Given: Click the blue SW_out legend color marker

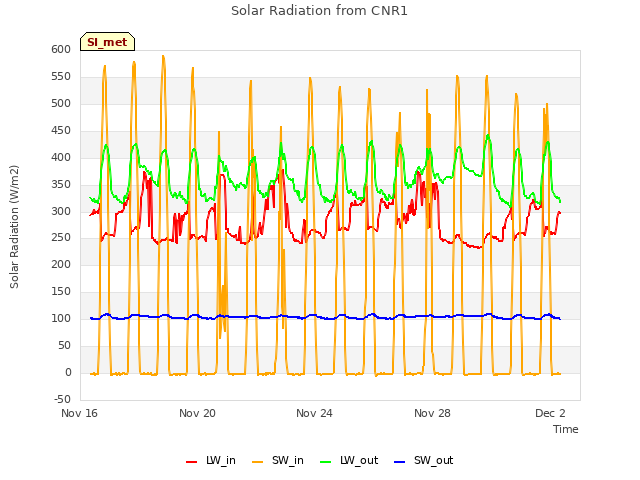Looking at the screenshot, I should tap(400, 462).
